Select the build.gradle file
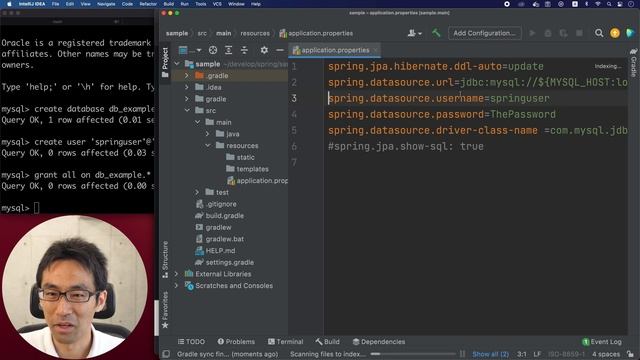Image resolution: width=640 pixels, height=360 pixels. [x=219, y=216]
